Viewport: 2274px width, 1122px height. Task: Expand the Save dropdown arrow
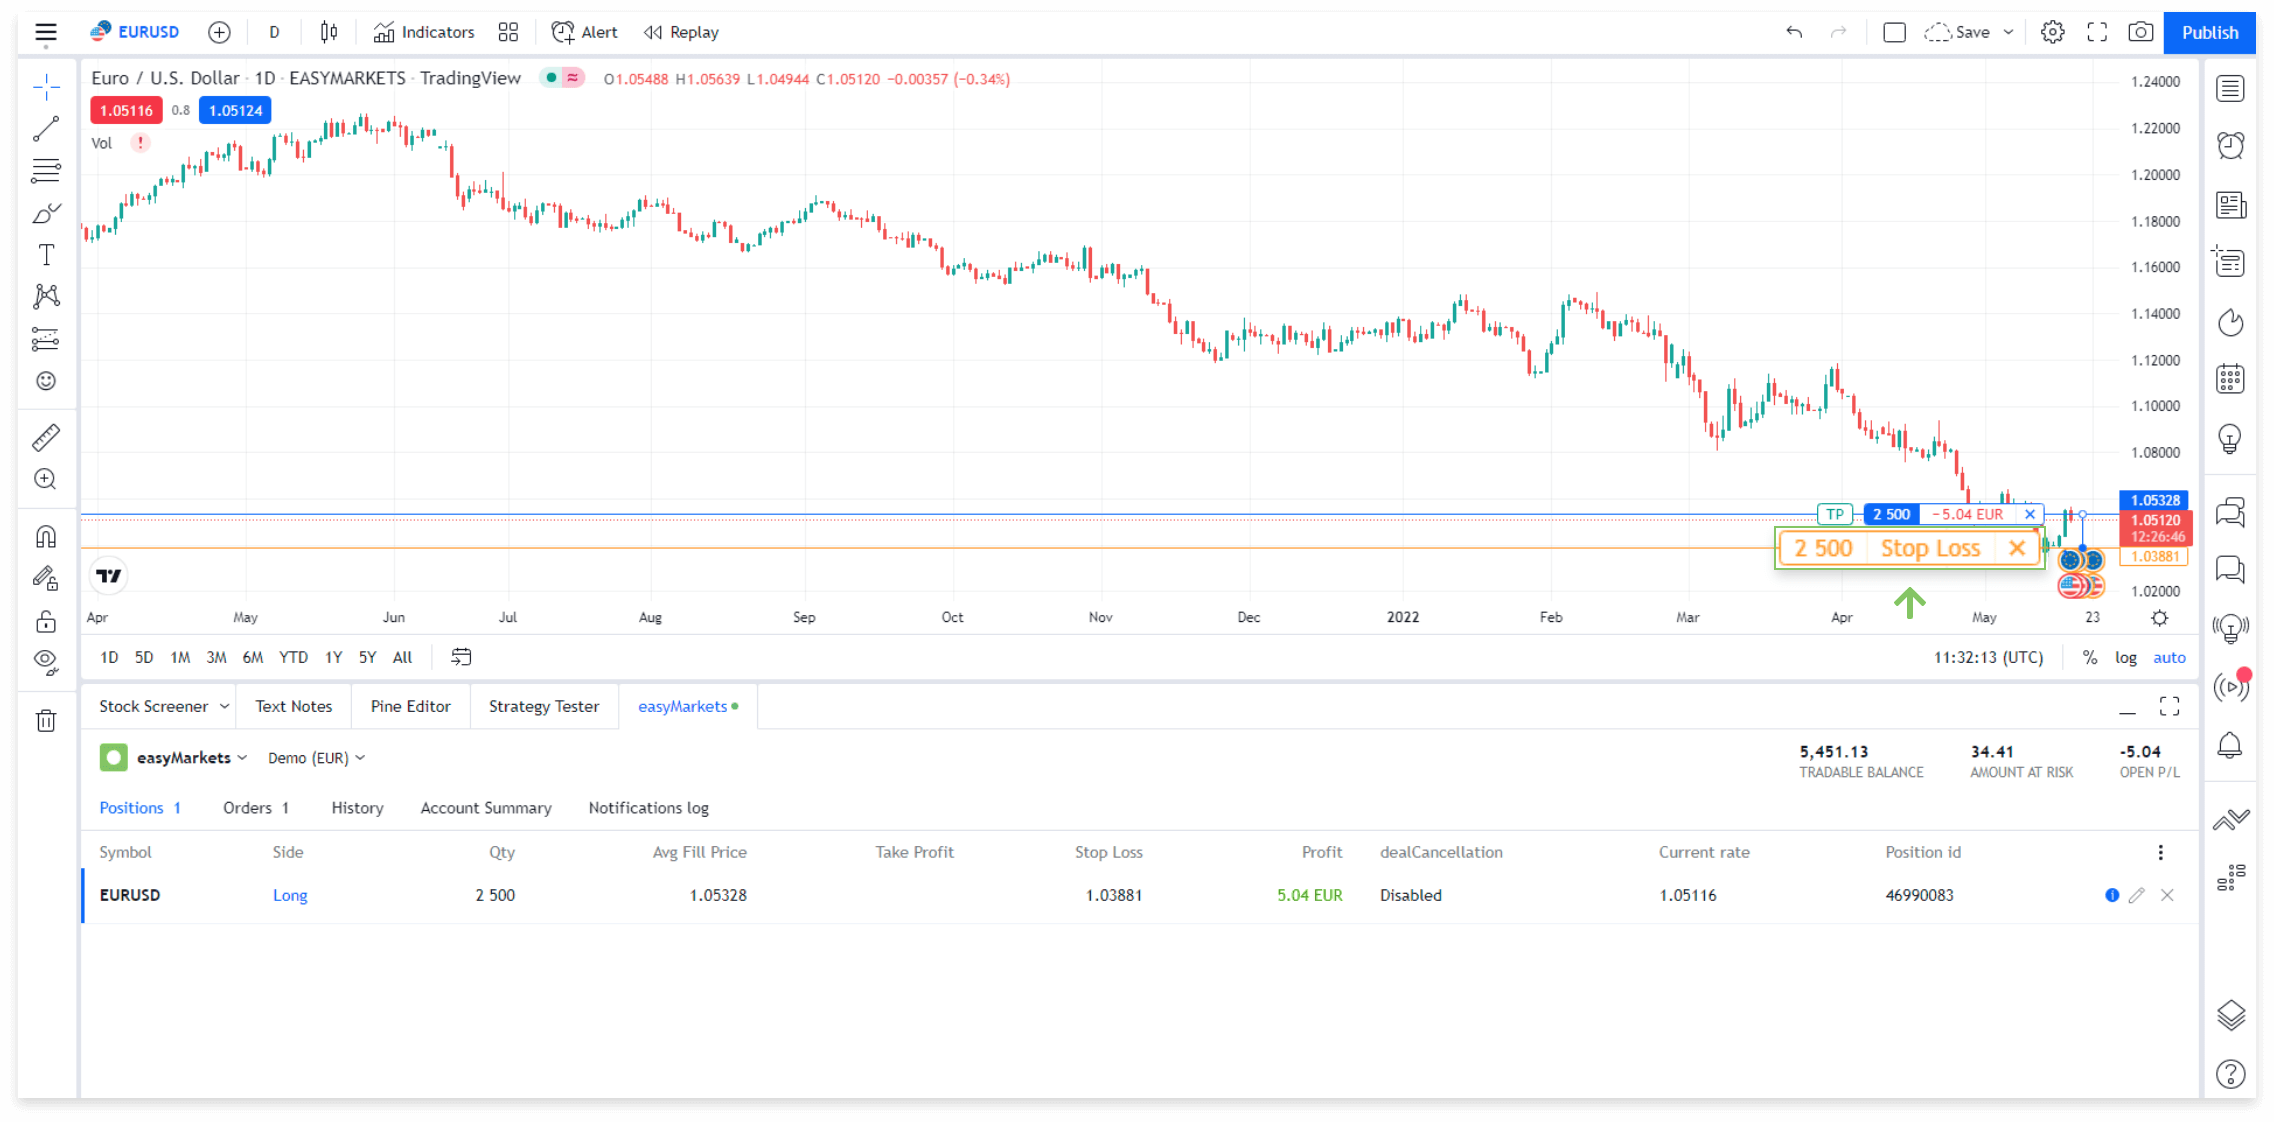click(2008, 33)
